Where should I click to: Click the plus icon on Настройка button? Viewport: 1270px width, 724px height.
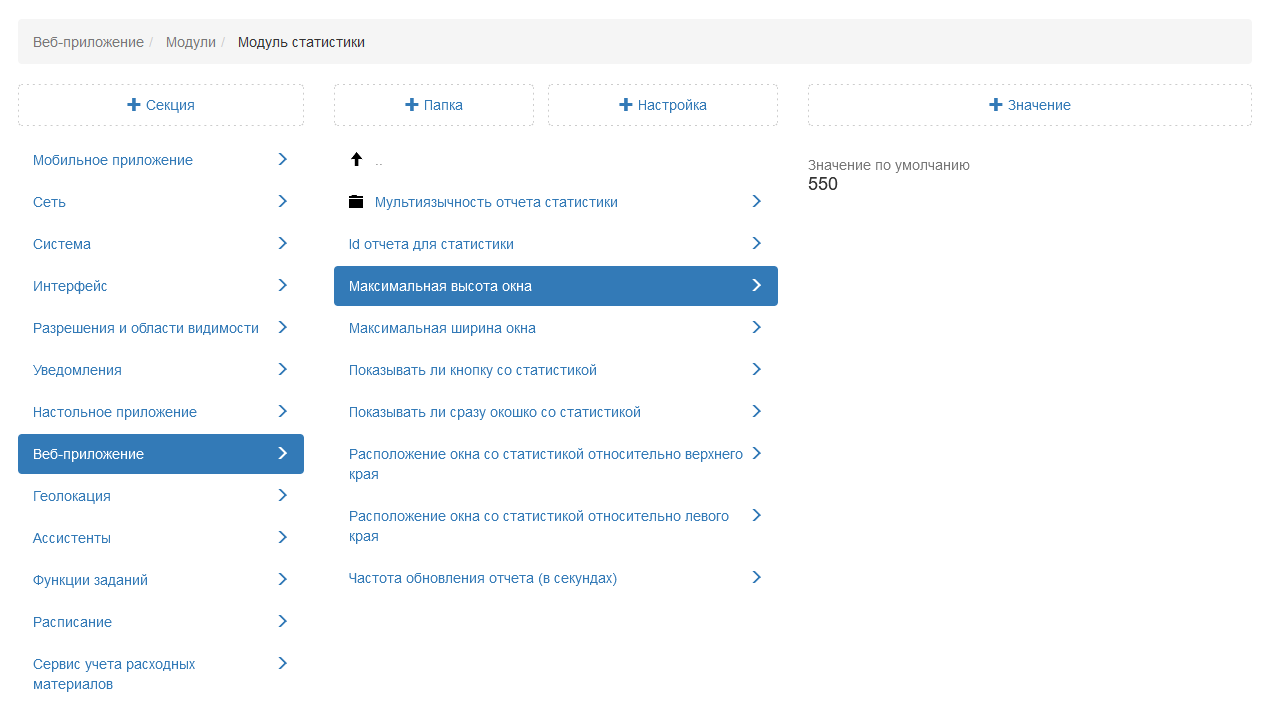coord(626,105)
